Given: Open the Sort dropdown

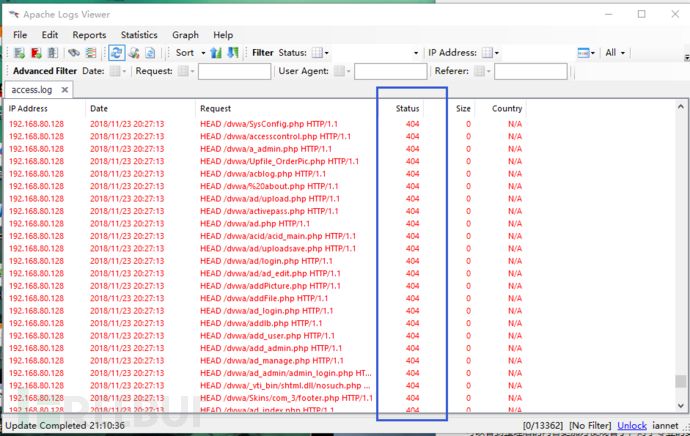Looking at the screenshot, I should click(x=190, y=53).
